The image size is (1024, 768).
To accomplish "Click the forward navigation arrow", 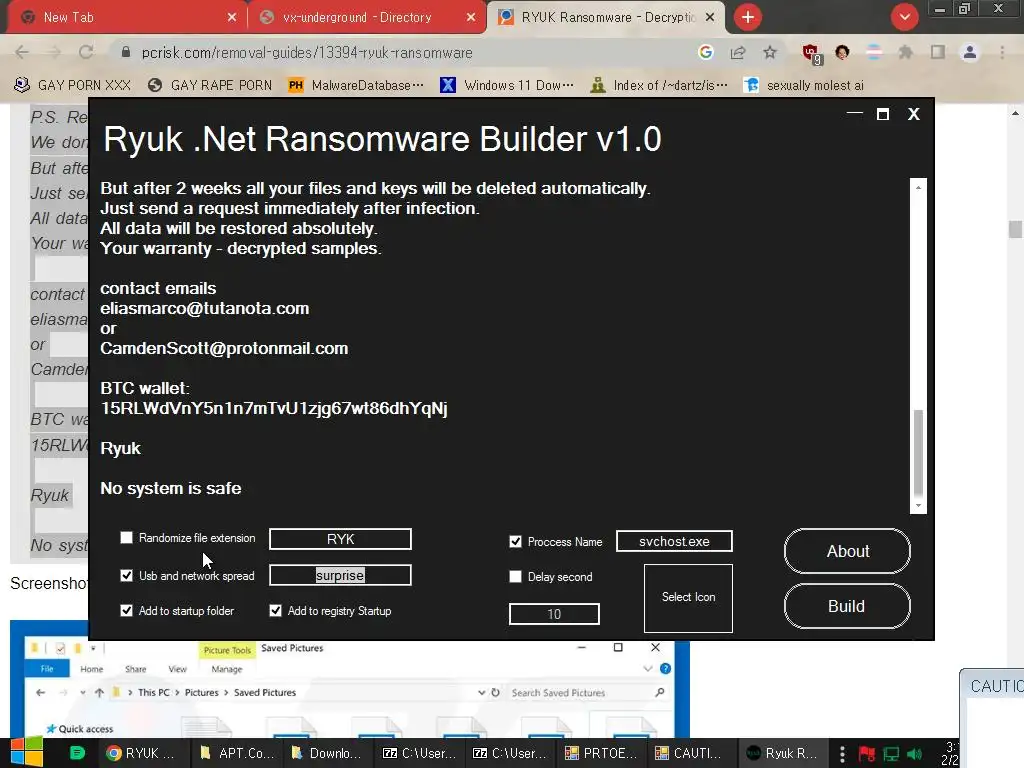I will (54, 52).
